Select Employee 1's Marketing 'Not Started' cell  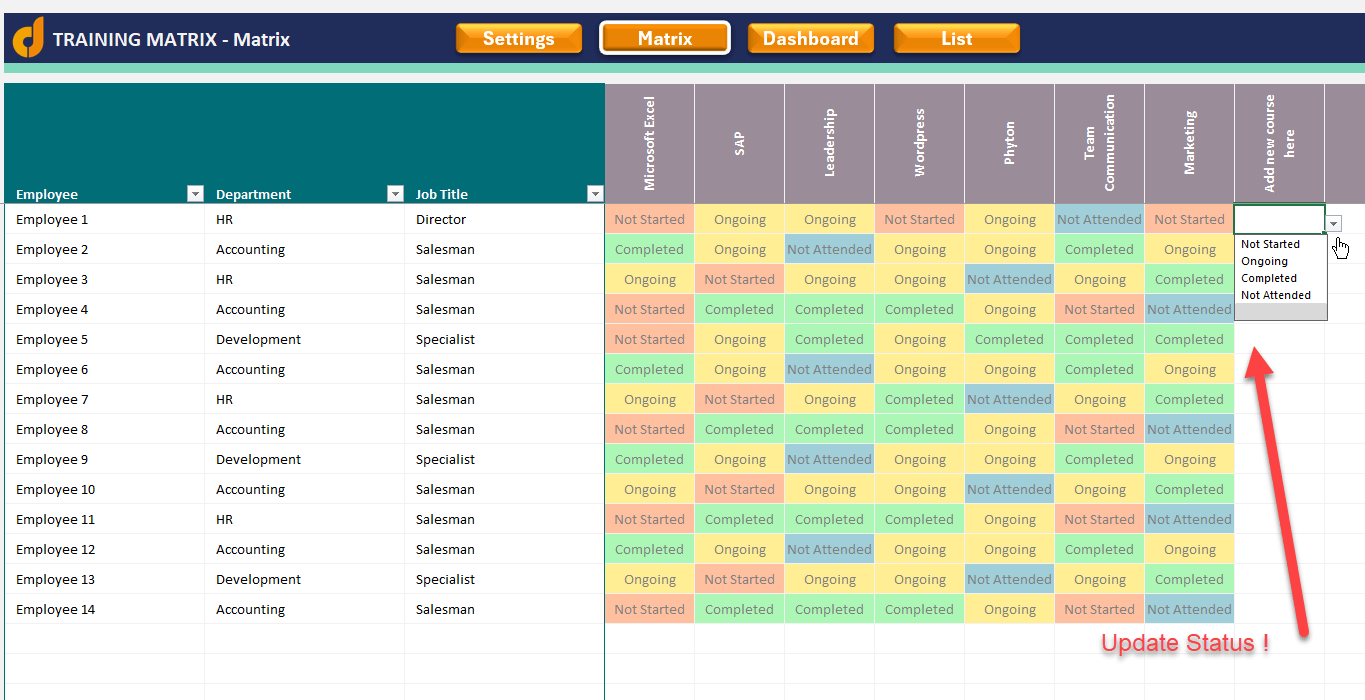1190,219
